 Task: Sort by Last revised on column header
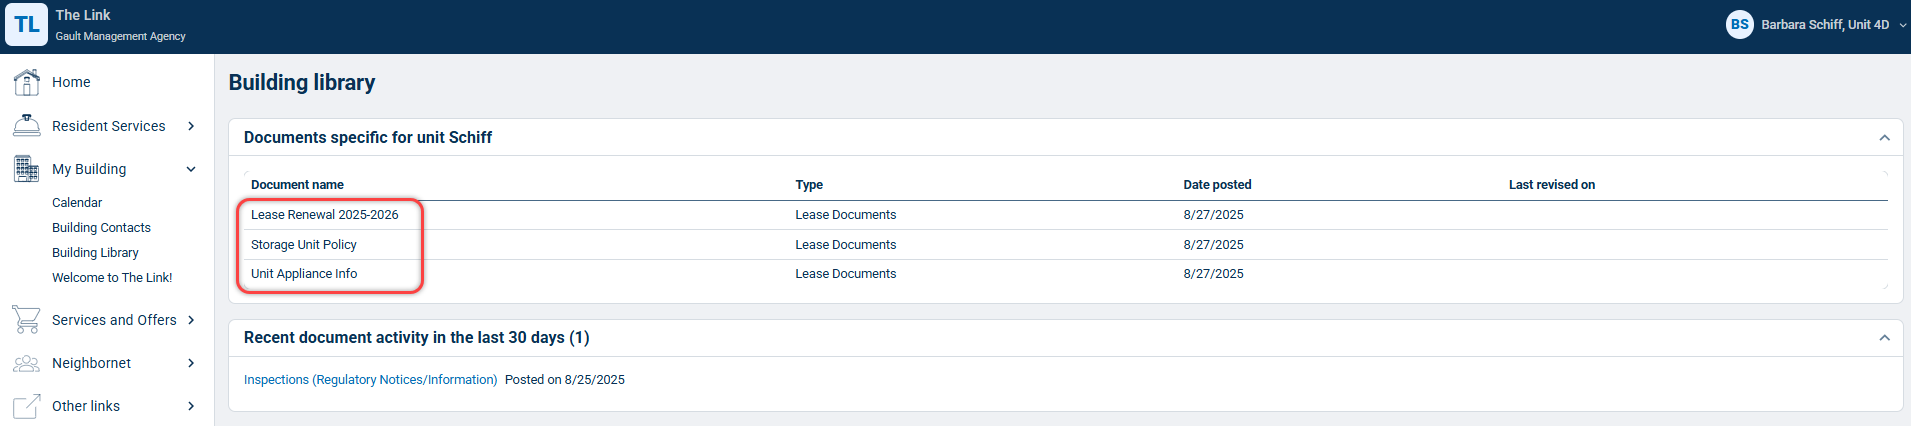tap(1552, 185)
